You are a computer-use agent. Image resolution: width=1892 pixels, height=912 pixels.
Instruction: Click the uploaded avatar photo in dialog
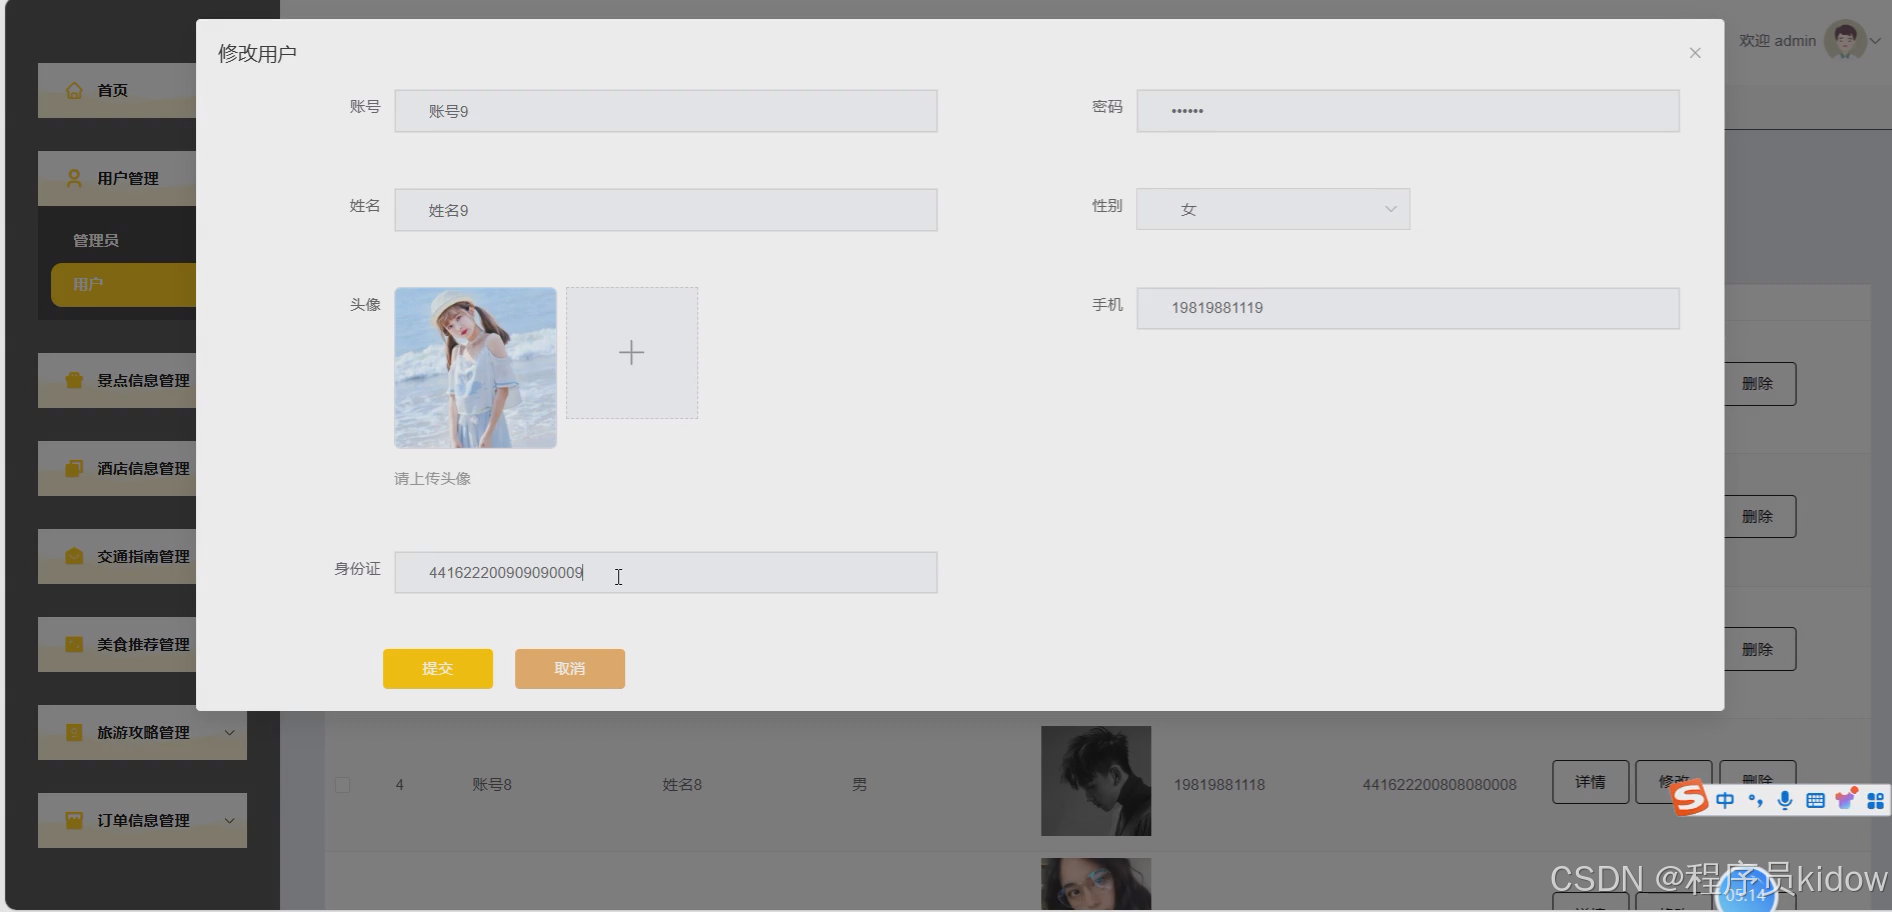[x=476, y=368]
